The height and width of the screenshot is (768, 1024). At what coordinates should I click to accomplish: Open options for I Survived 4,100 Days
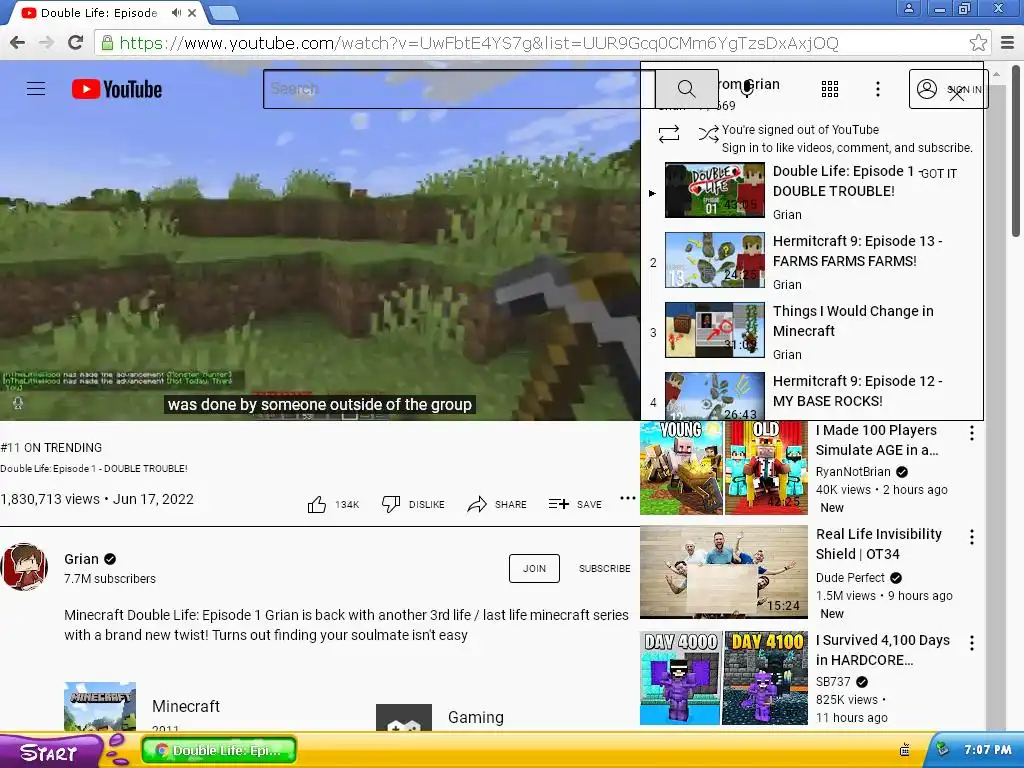tap(972, 643)
